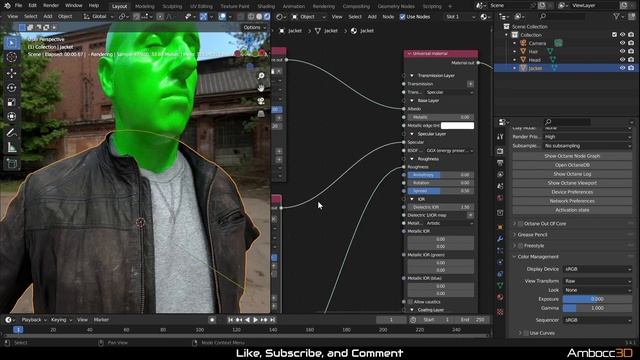Toggle the camera view icon in viewport
Viewport: 640px width, 360px height.
[x=261, y=101]
